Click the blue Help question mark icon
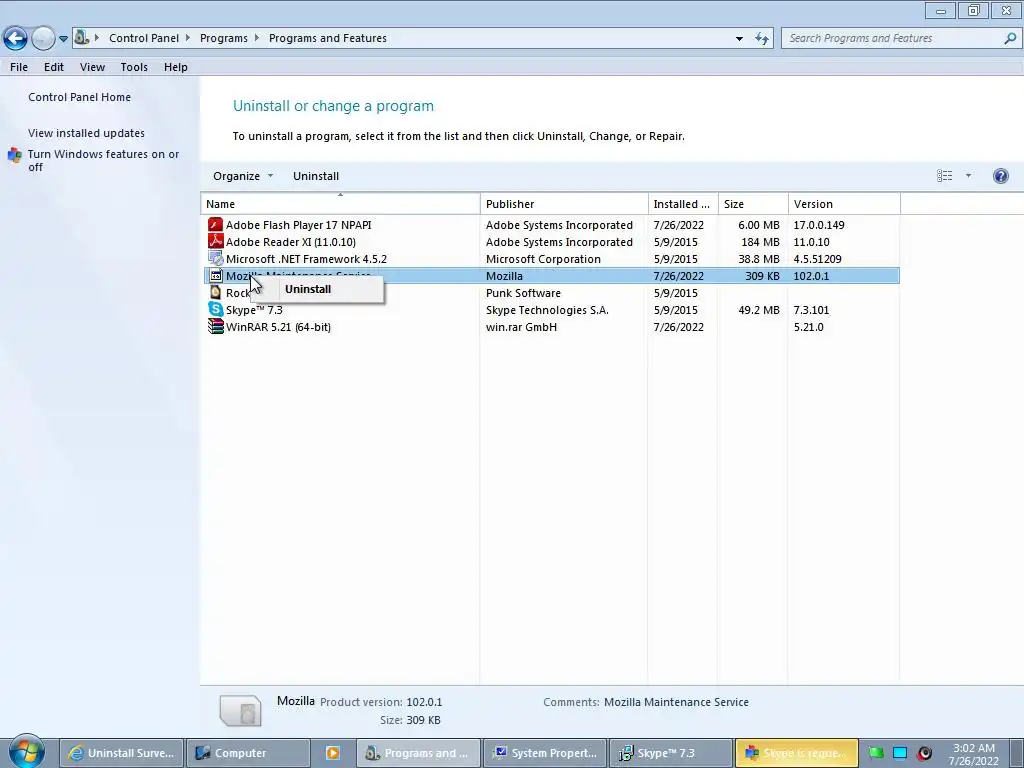1024x768 pixels. 1000,176
